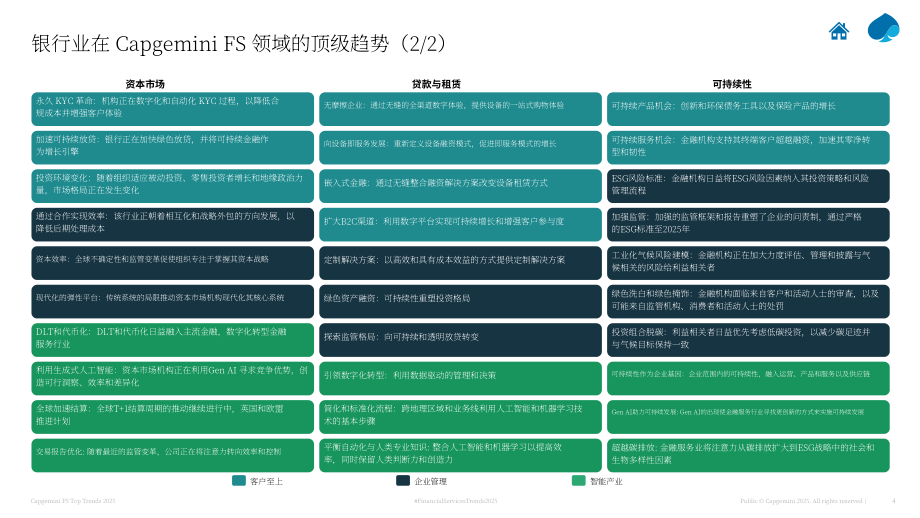Click the 客户至上 legend label
Viewport: 920px width, 518px height.
click(266, 481)
